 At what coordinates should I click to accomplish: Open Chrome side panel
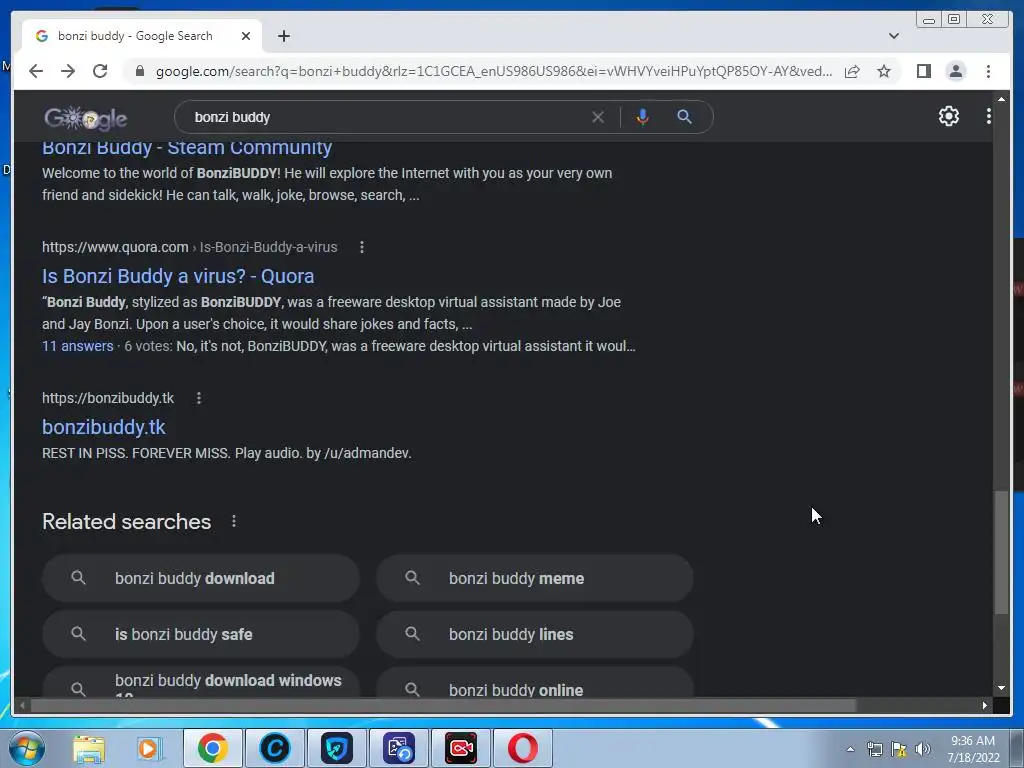point(923,71)
